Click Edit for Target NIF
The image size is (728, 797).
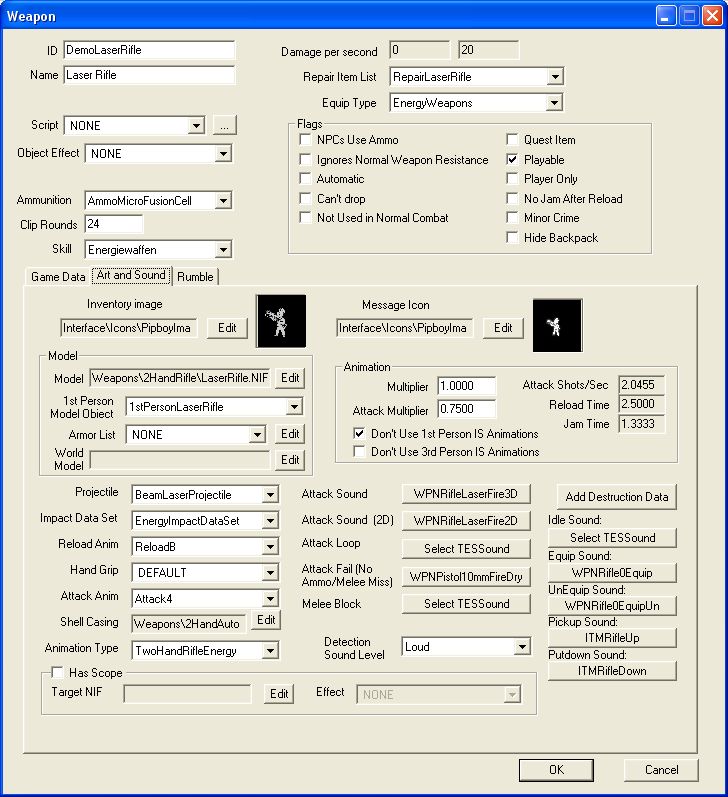click(279, 694)
